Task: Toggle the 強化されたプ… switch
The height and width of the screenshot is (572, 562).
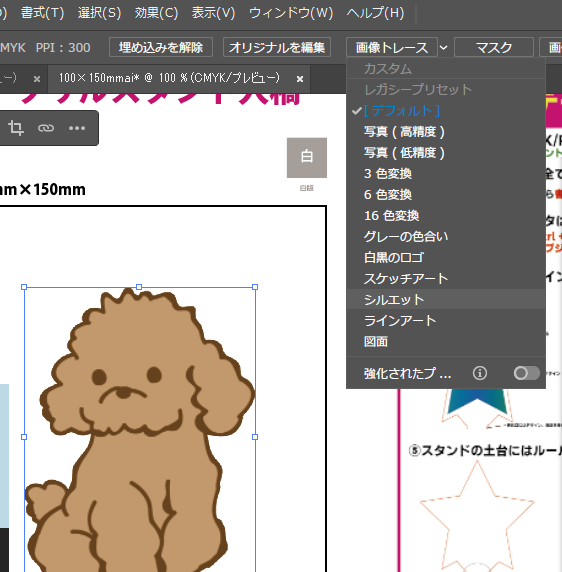Action: [x=527, y=373]
